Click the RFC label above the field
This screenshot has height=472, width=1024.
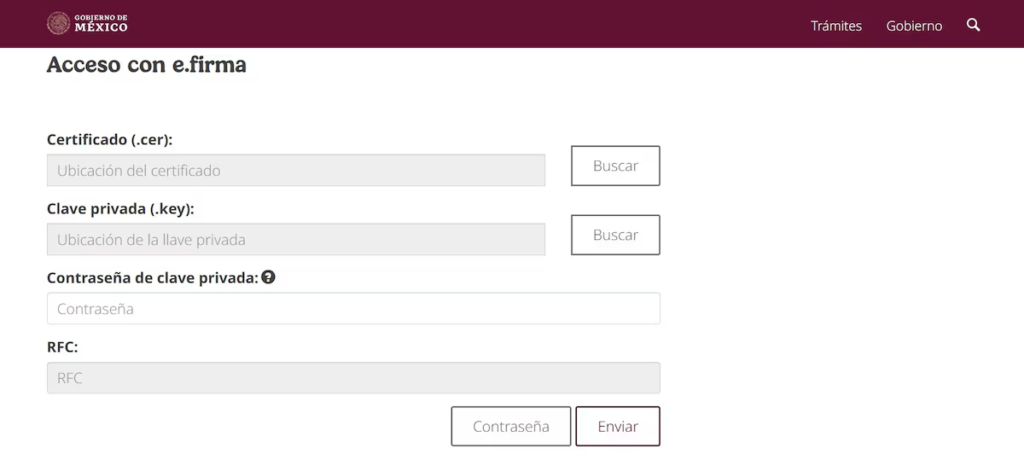62,347
